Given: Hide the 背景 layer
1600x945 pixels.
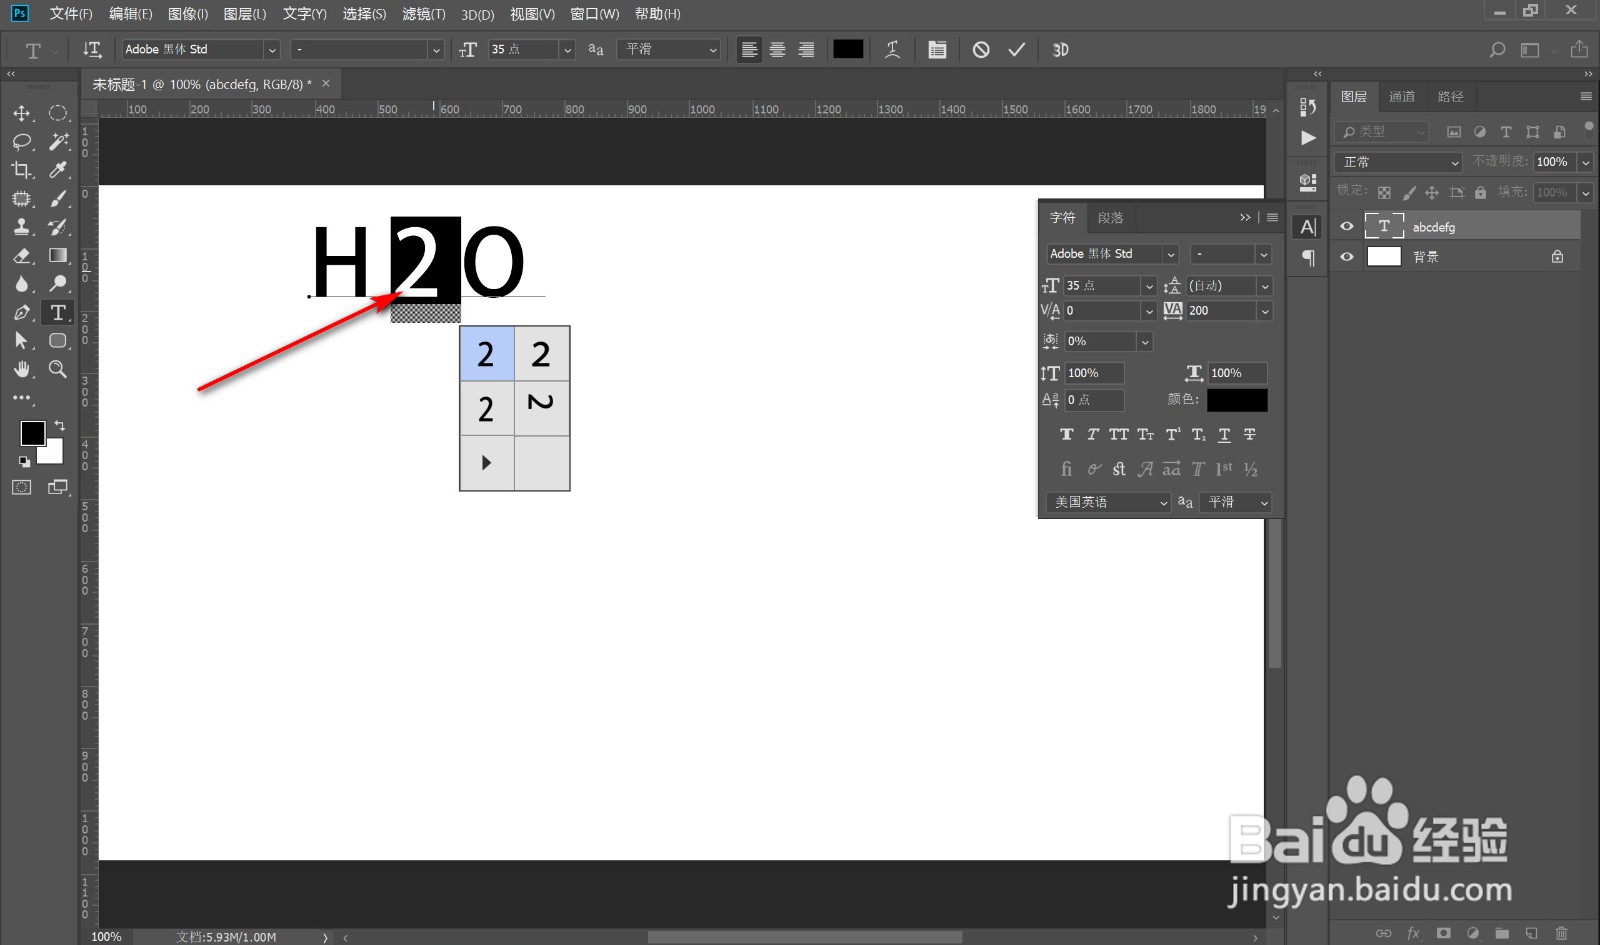Looking at the screenshot, I should tap(1346, 256).
